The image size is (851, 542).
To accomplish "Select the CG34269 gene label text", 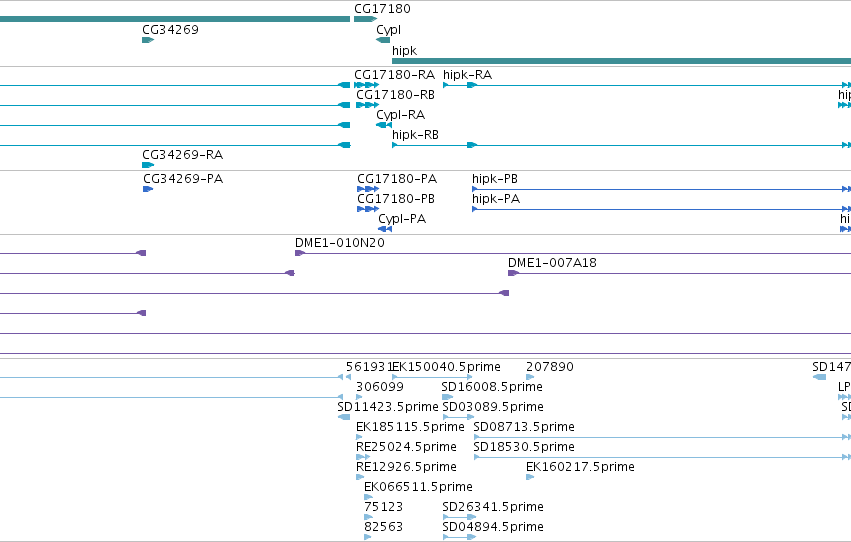I will point(170,30).
